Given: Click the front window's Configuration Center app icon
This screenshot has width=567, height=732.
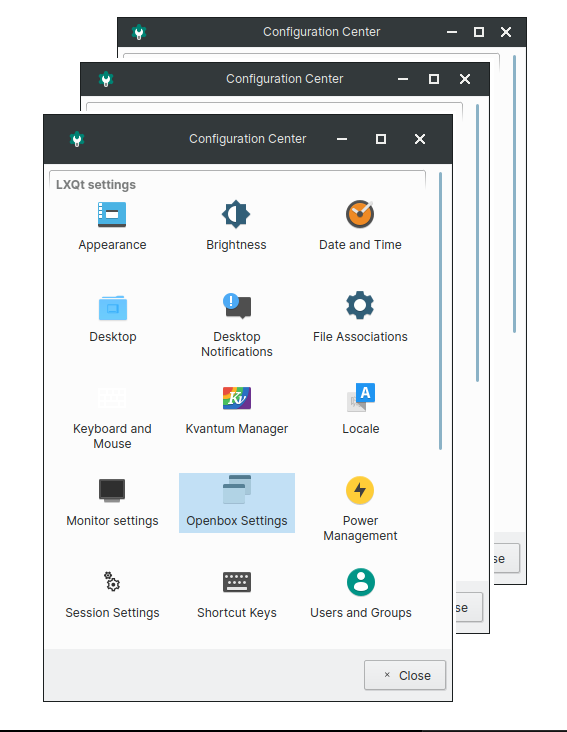Looking at the screenshot, I should point(77,139).
